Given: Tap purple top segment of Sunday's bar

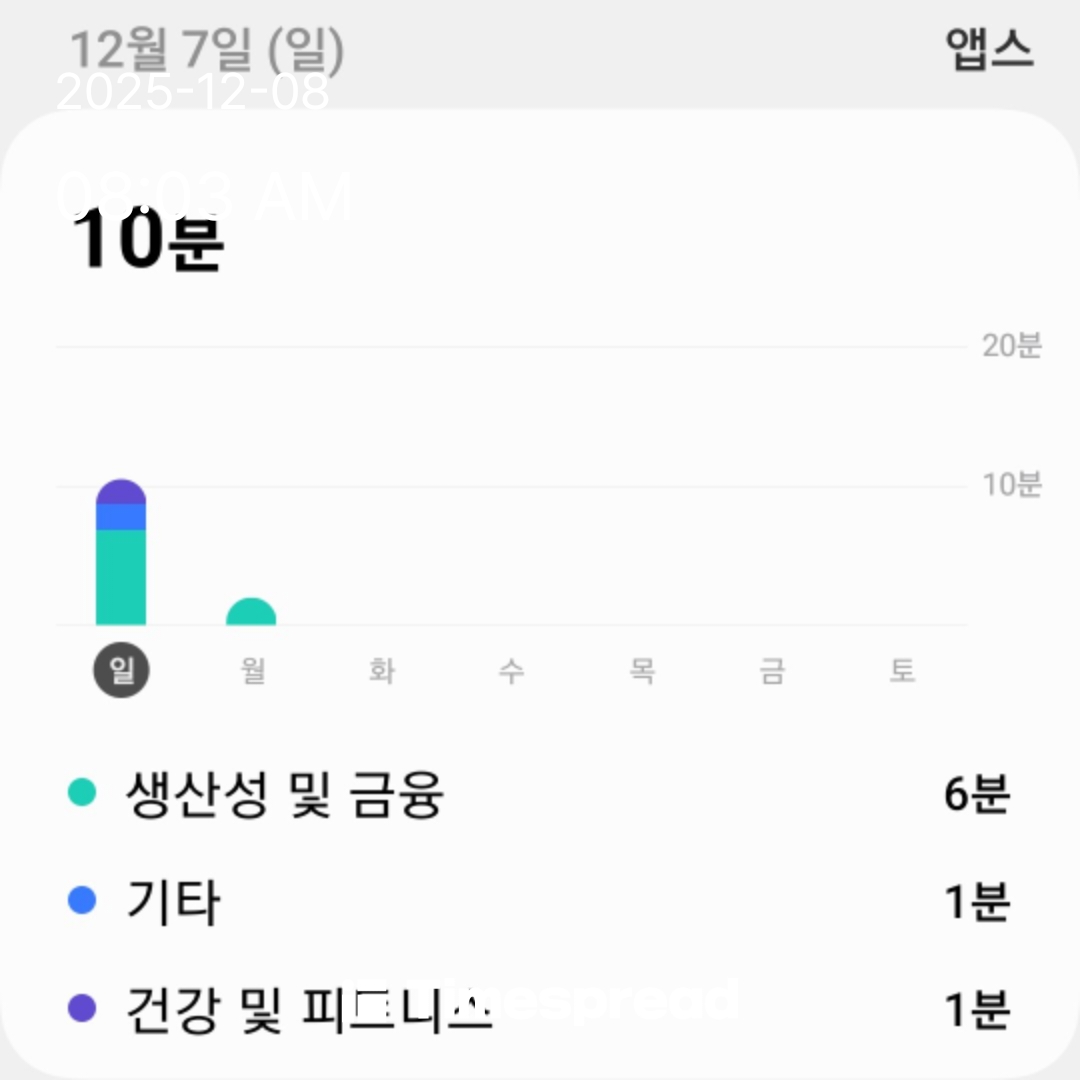Looking at the screenshot, I should coord(121,492).
